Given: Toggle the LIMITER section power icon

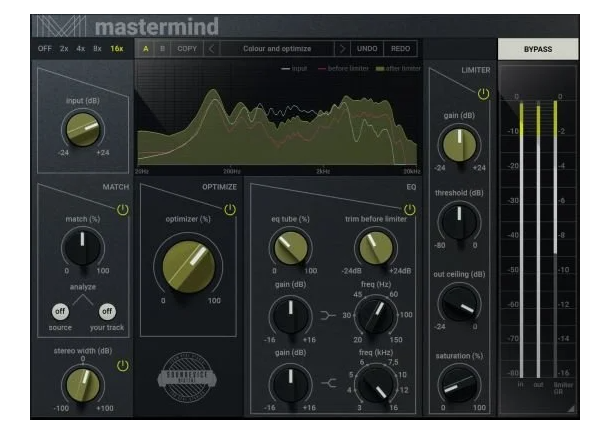Looking at the screenshot, I should [x=483, y=94].
